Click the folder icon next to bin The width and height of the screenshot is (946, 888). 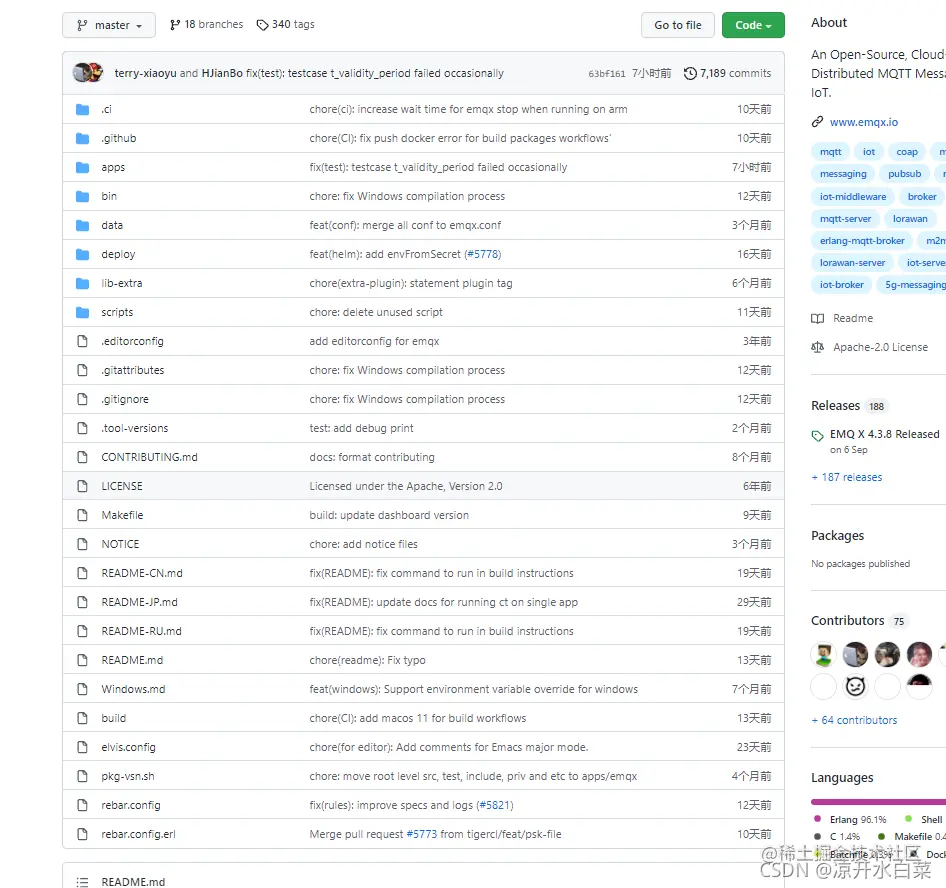[83, 196]
